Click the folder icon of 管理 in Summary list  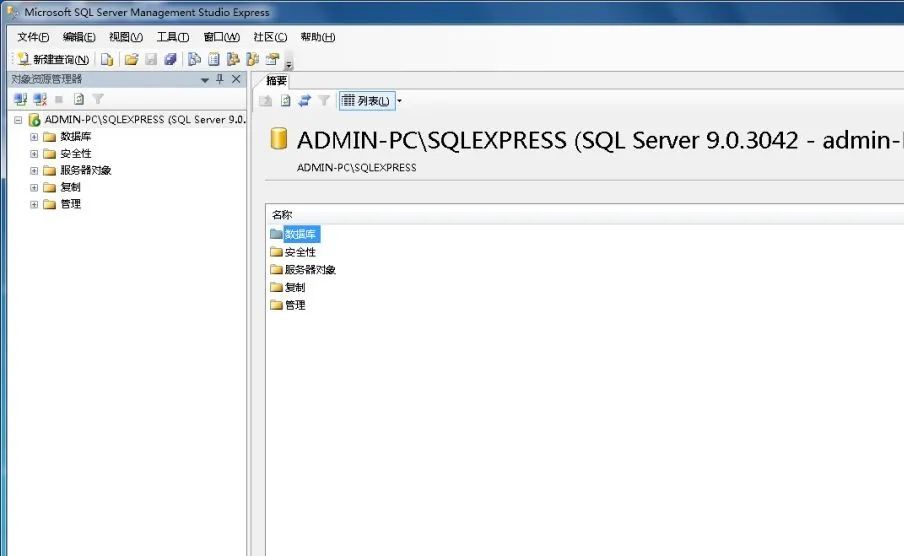tap(276, 305)
